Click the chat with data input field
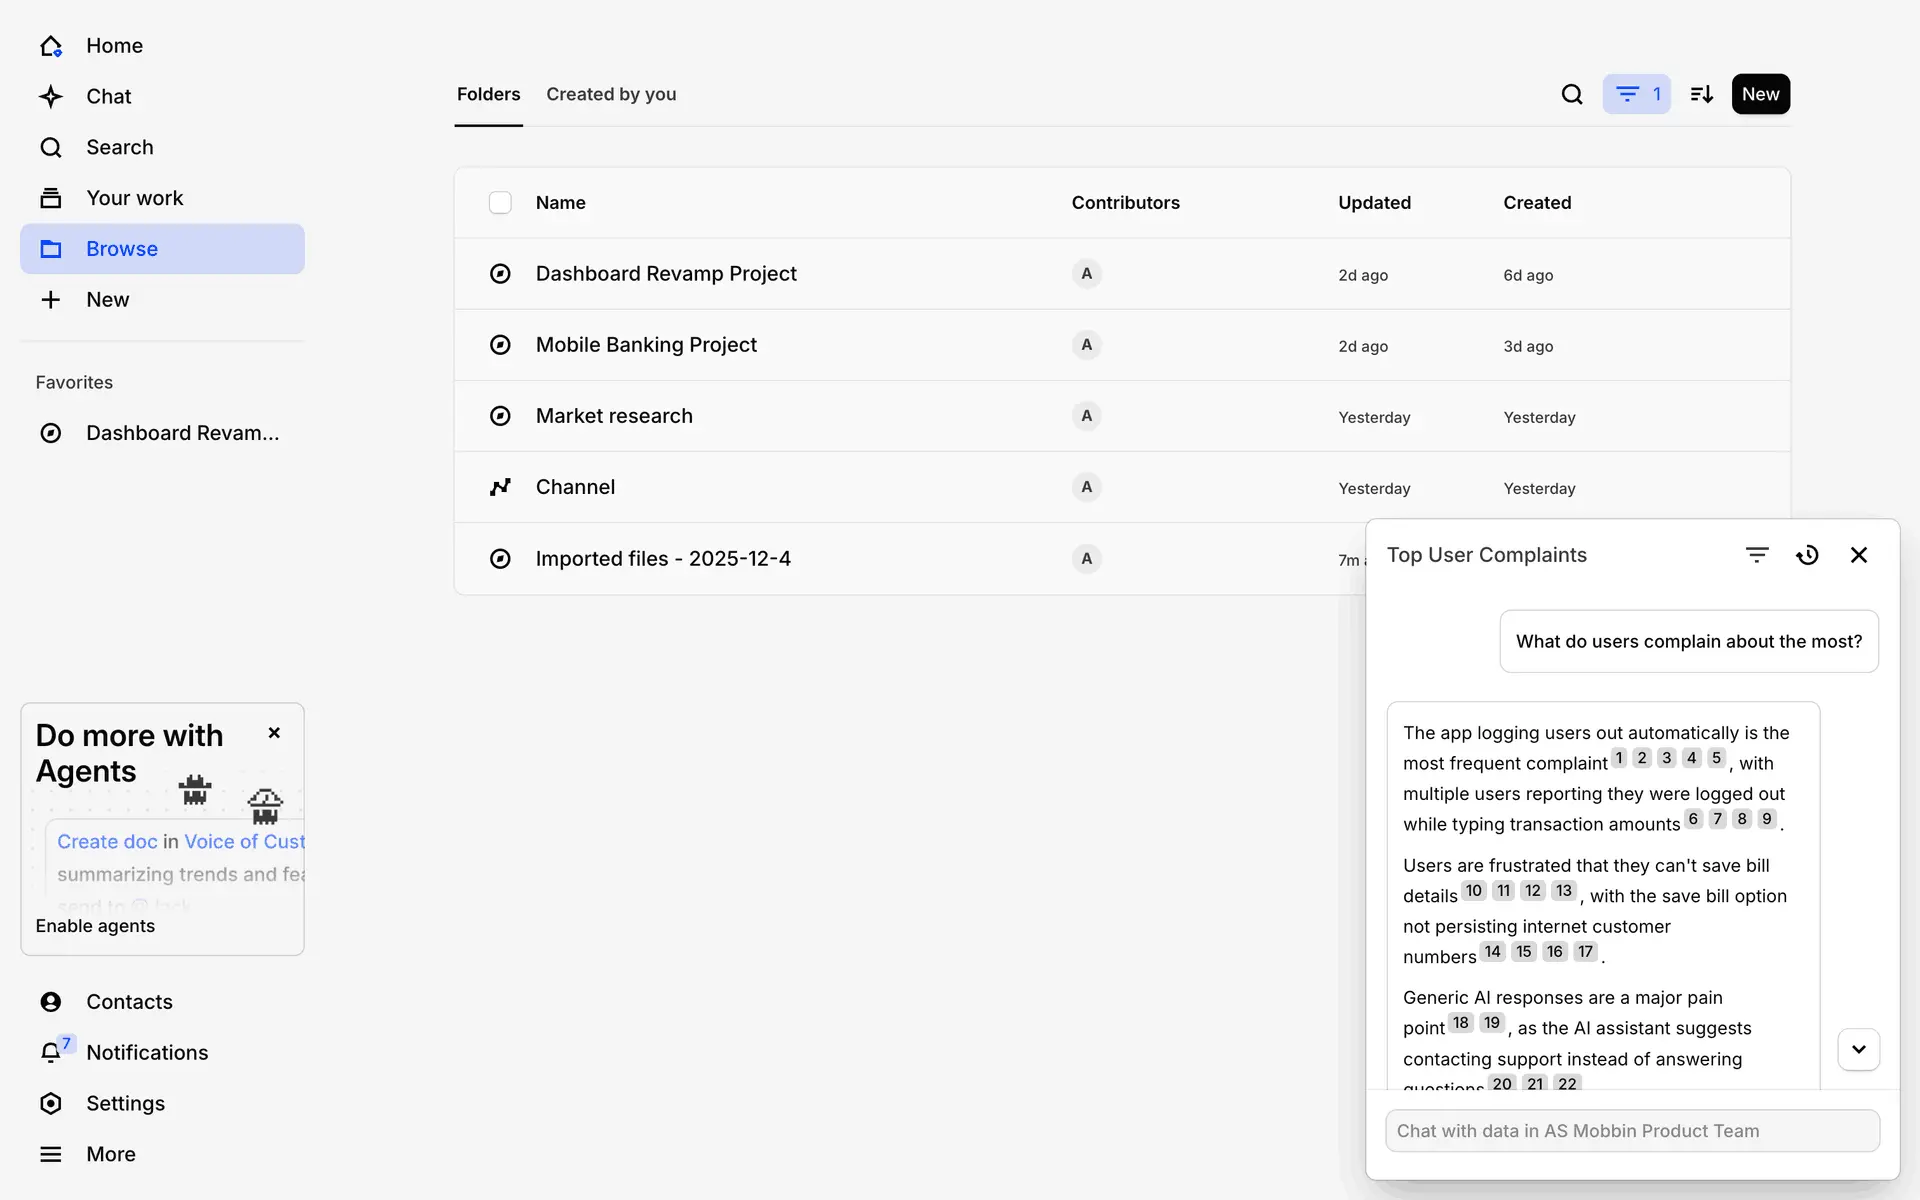 click(1632, 1131)
